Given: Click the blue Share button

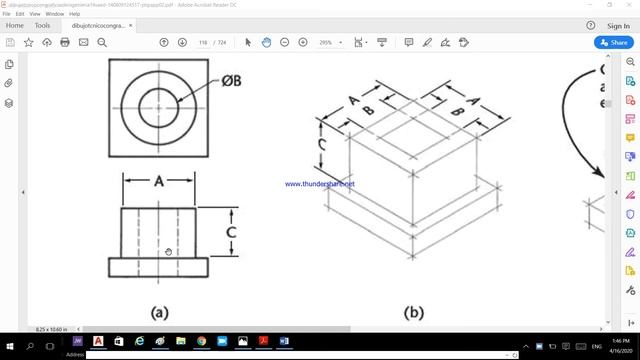Looking at the screenshot, I should 614,42.
